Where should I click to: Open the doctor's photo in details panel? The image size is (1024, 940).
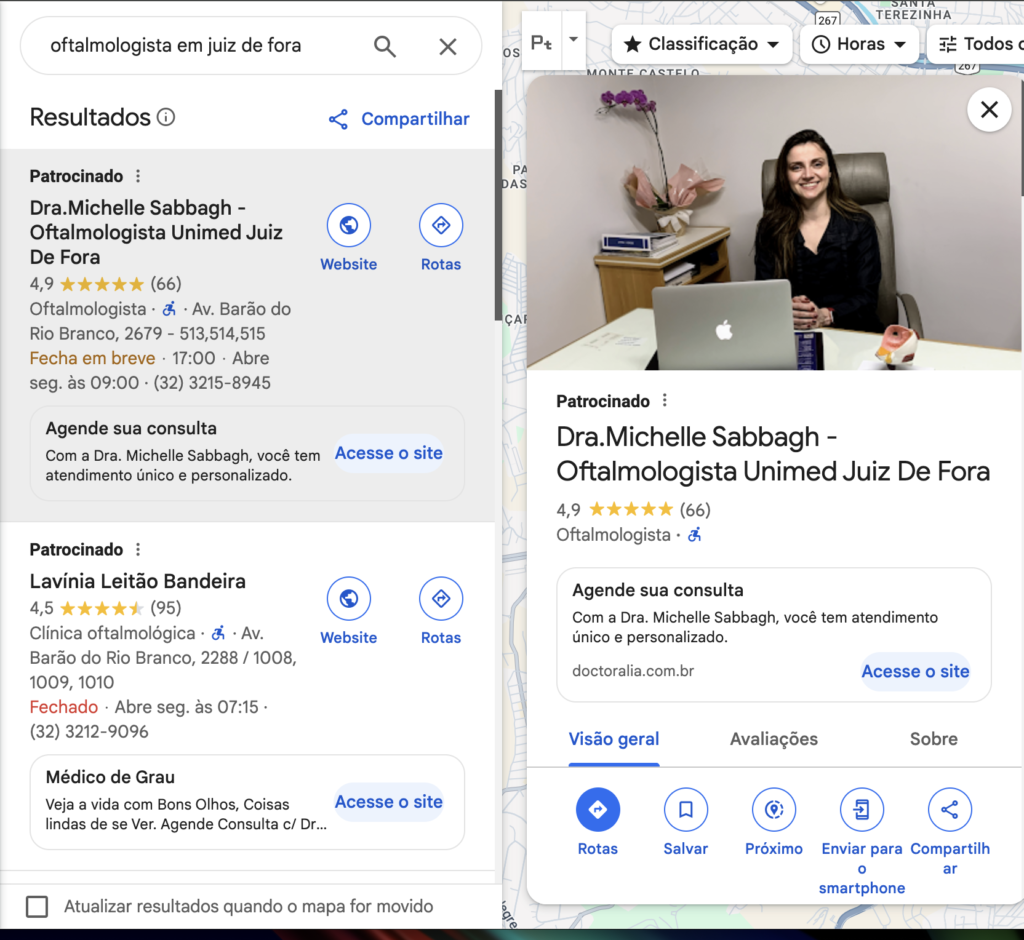pyautogui.click(x=774, y=223)
